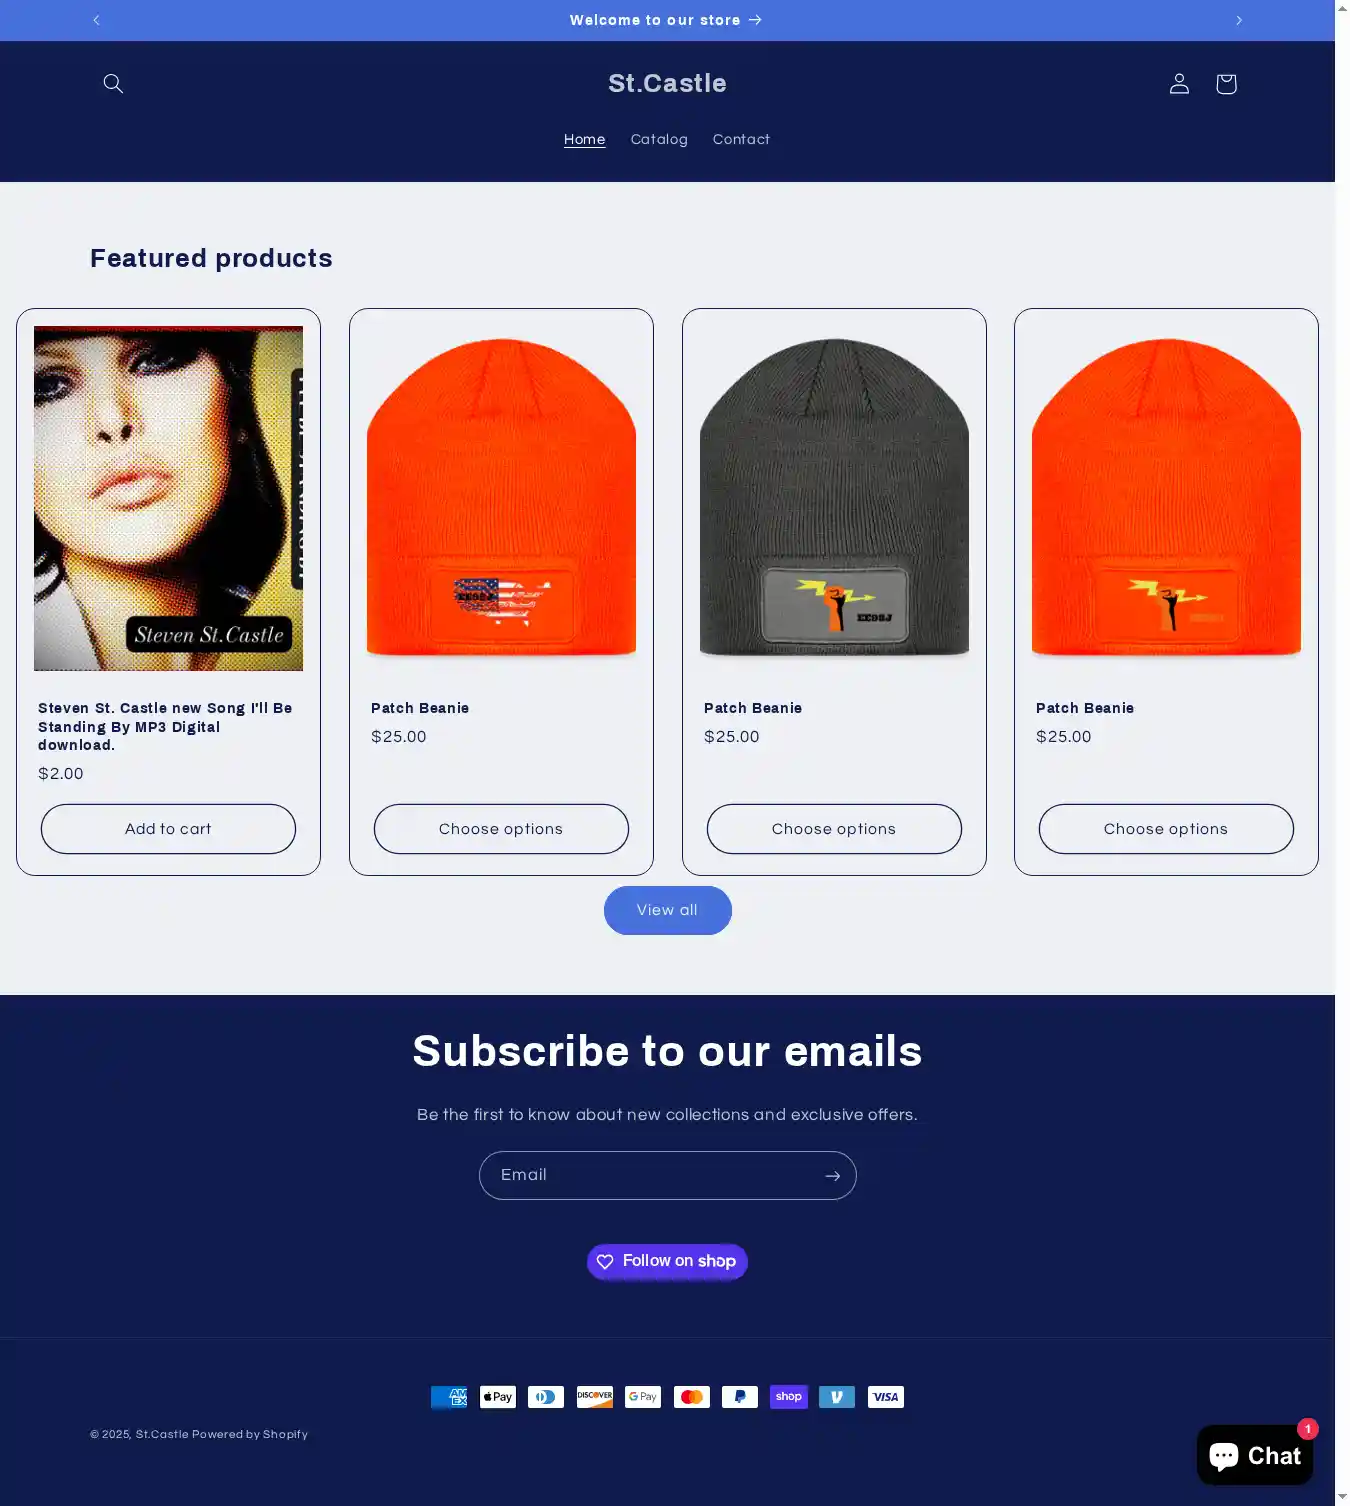Click the Follow on shop button
The width and height of the screenshot is (1350, 1506).
pyautogui.click(x=667, y=1261)
